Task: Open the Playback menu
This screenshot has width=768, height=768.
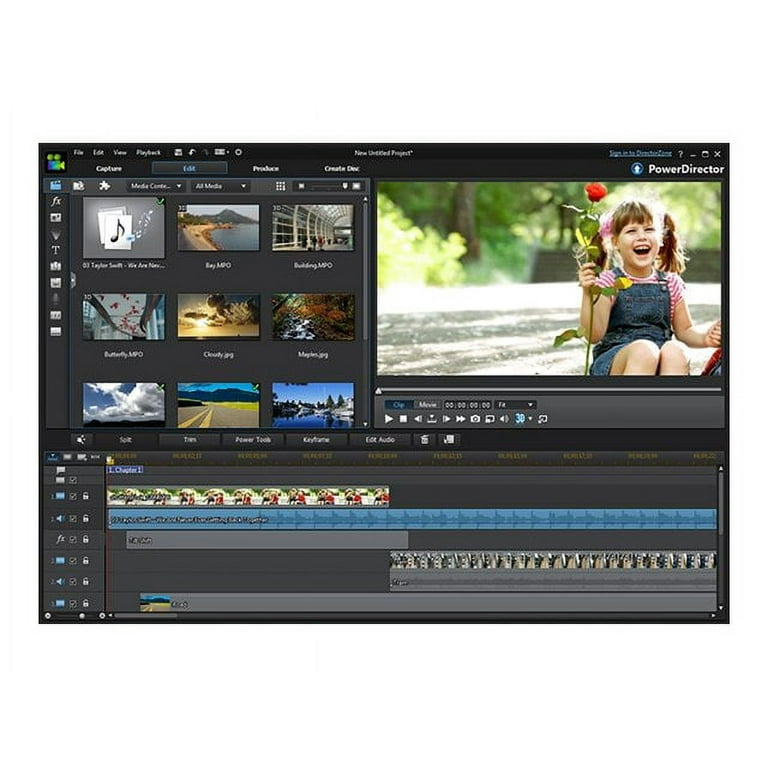Action: click(x=148, y=153)
